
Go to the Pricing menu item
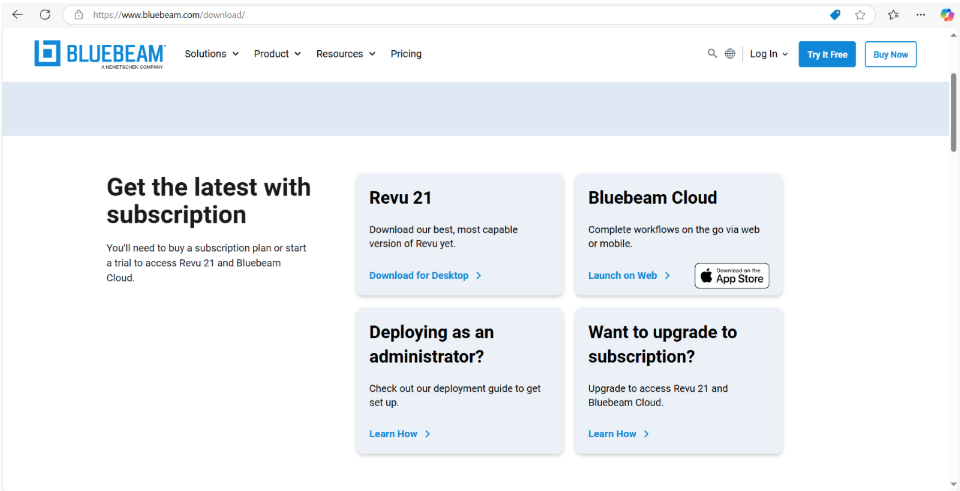[x=406, y=54]
